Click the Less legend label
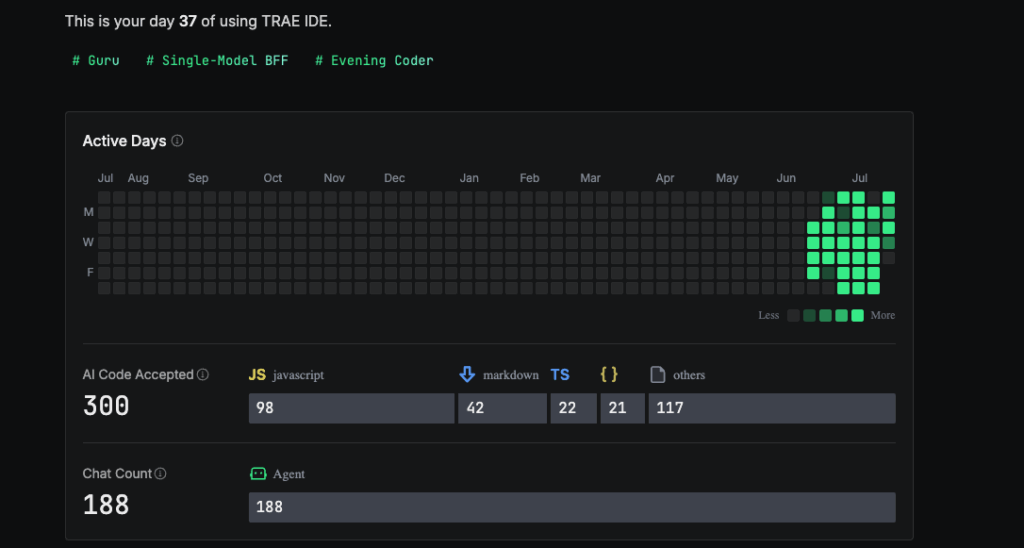1024x548 pixels. pos(769,315)
